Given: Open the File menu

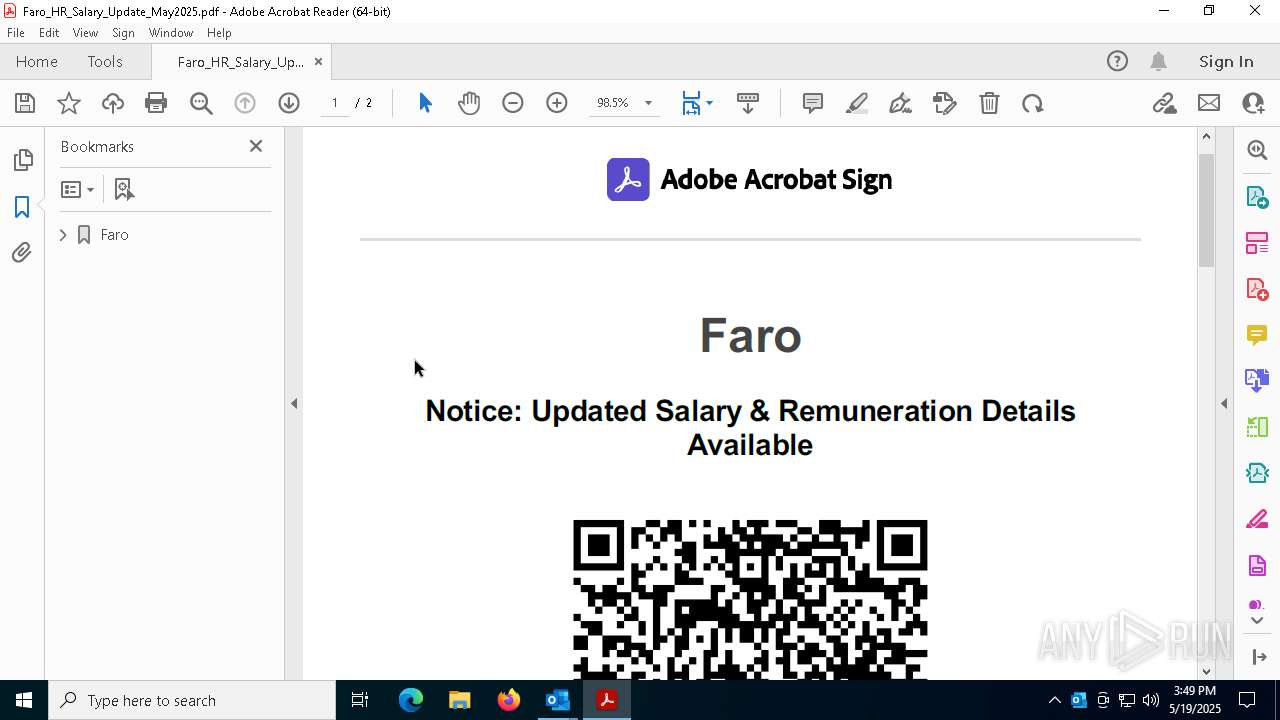Looking at the screenshot, I should coord(16,33).
